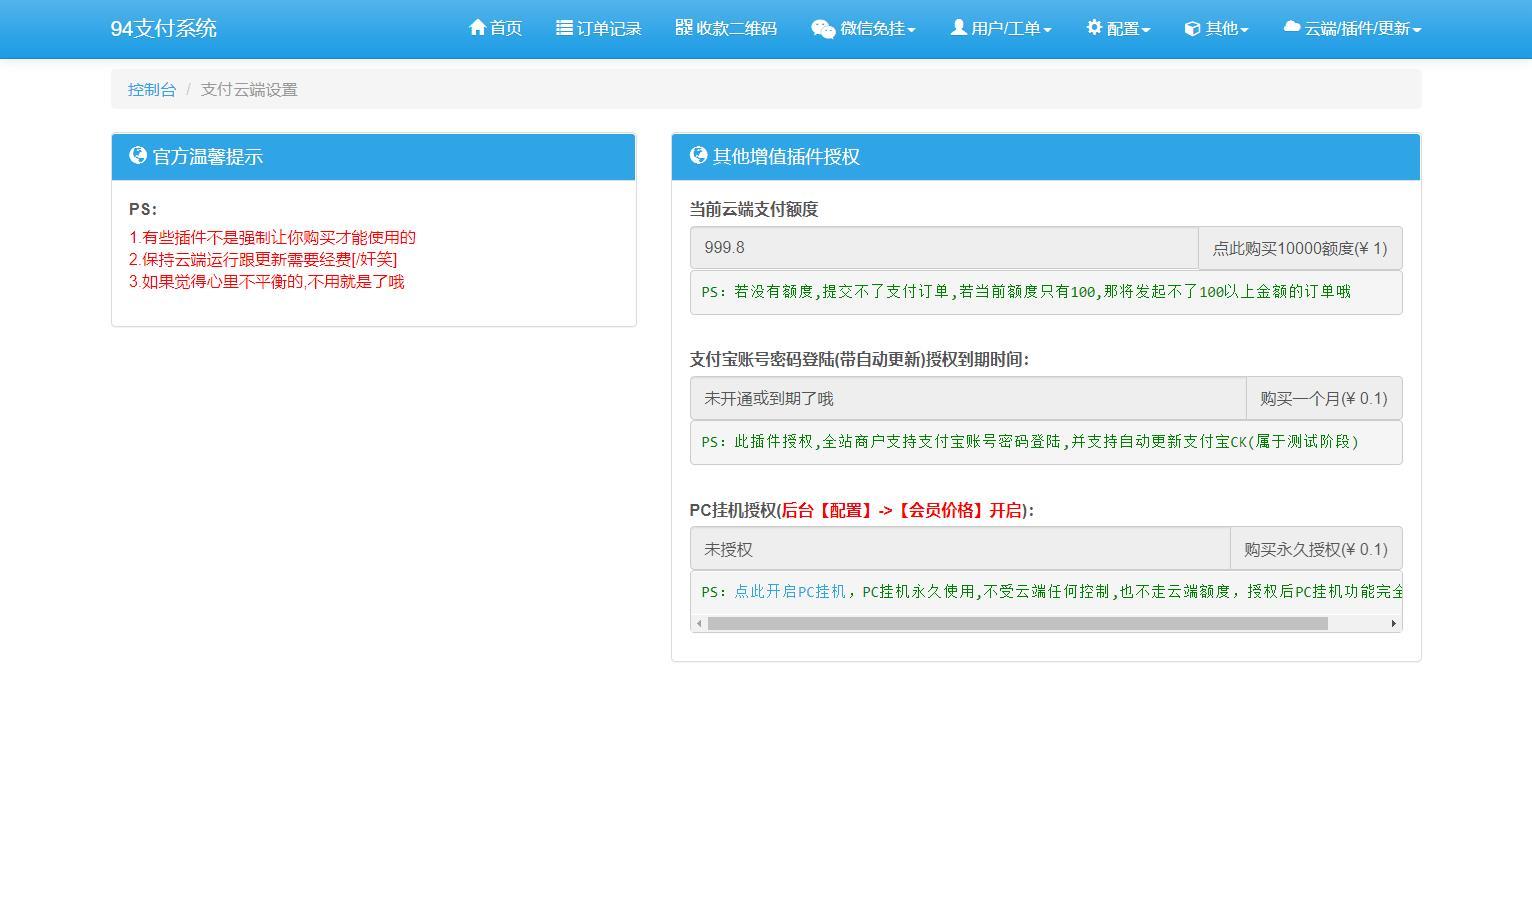
Task: Click 点此购买10000额度(¥1) button
Action: 1299,247
